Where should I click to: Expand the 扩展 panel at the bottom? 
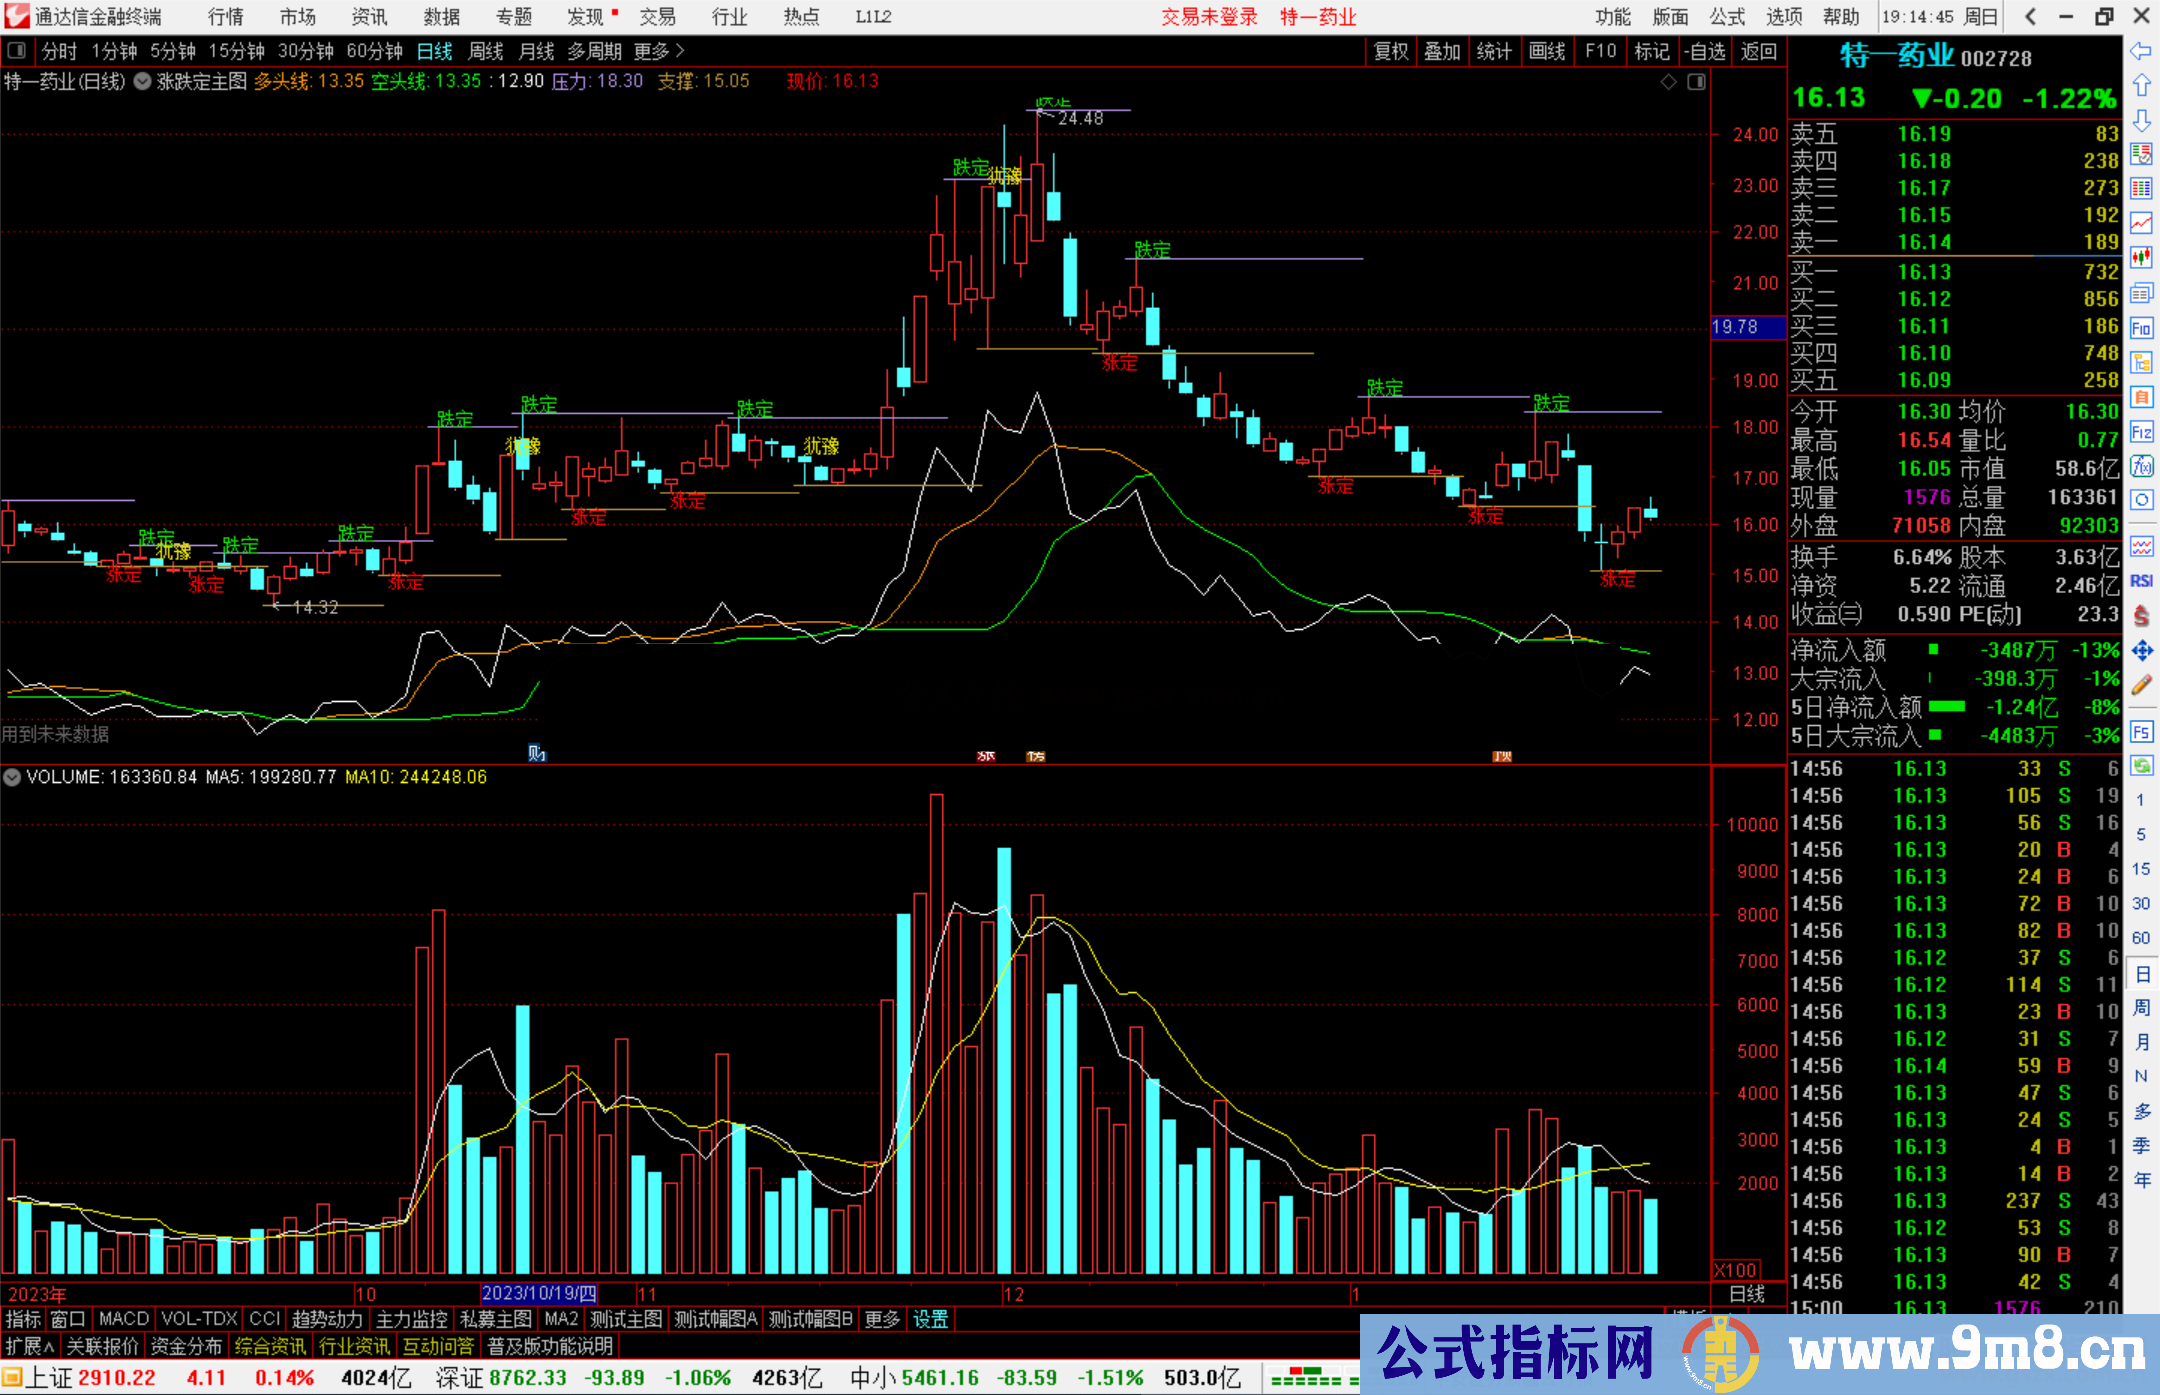pyautogui.click(x=30, y=1346)
